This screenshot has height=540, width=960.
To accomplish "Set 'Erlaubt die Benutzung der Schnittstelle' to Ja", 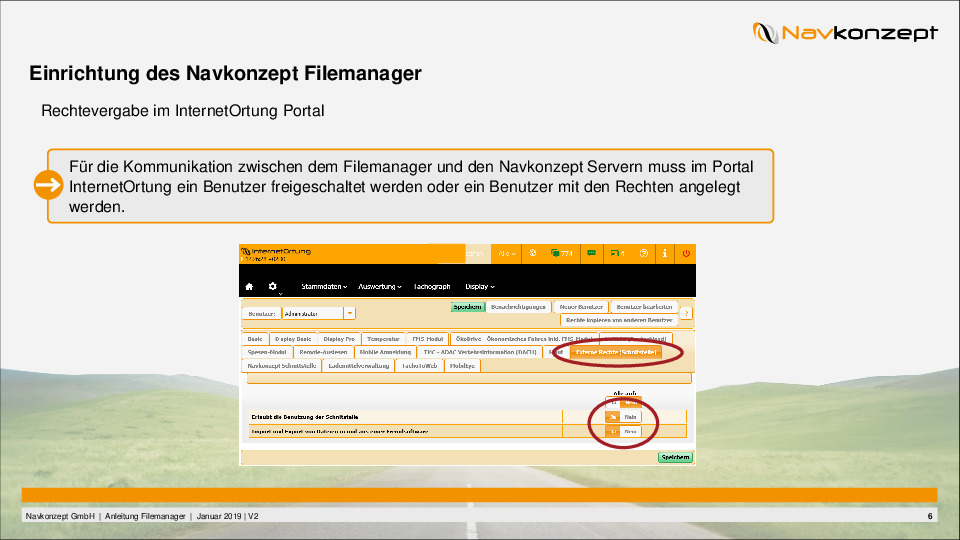I will point(612,416).
